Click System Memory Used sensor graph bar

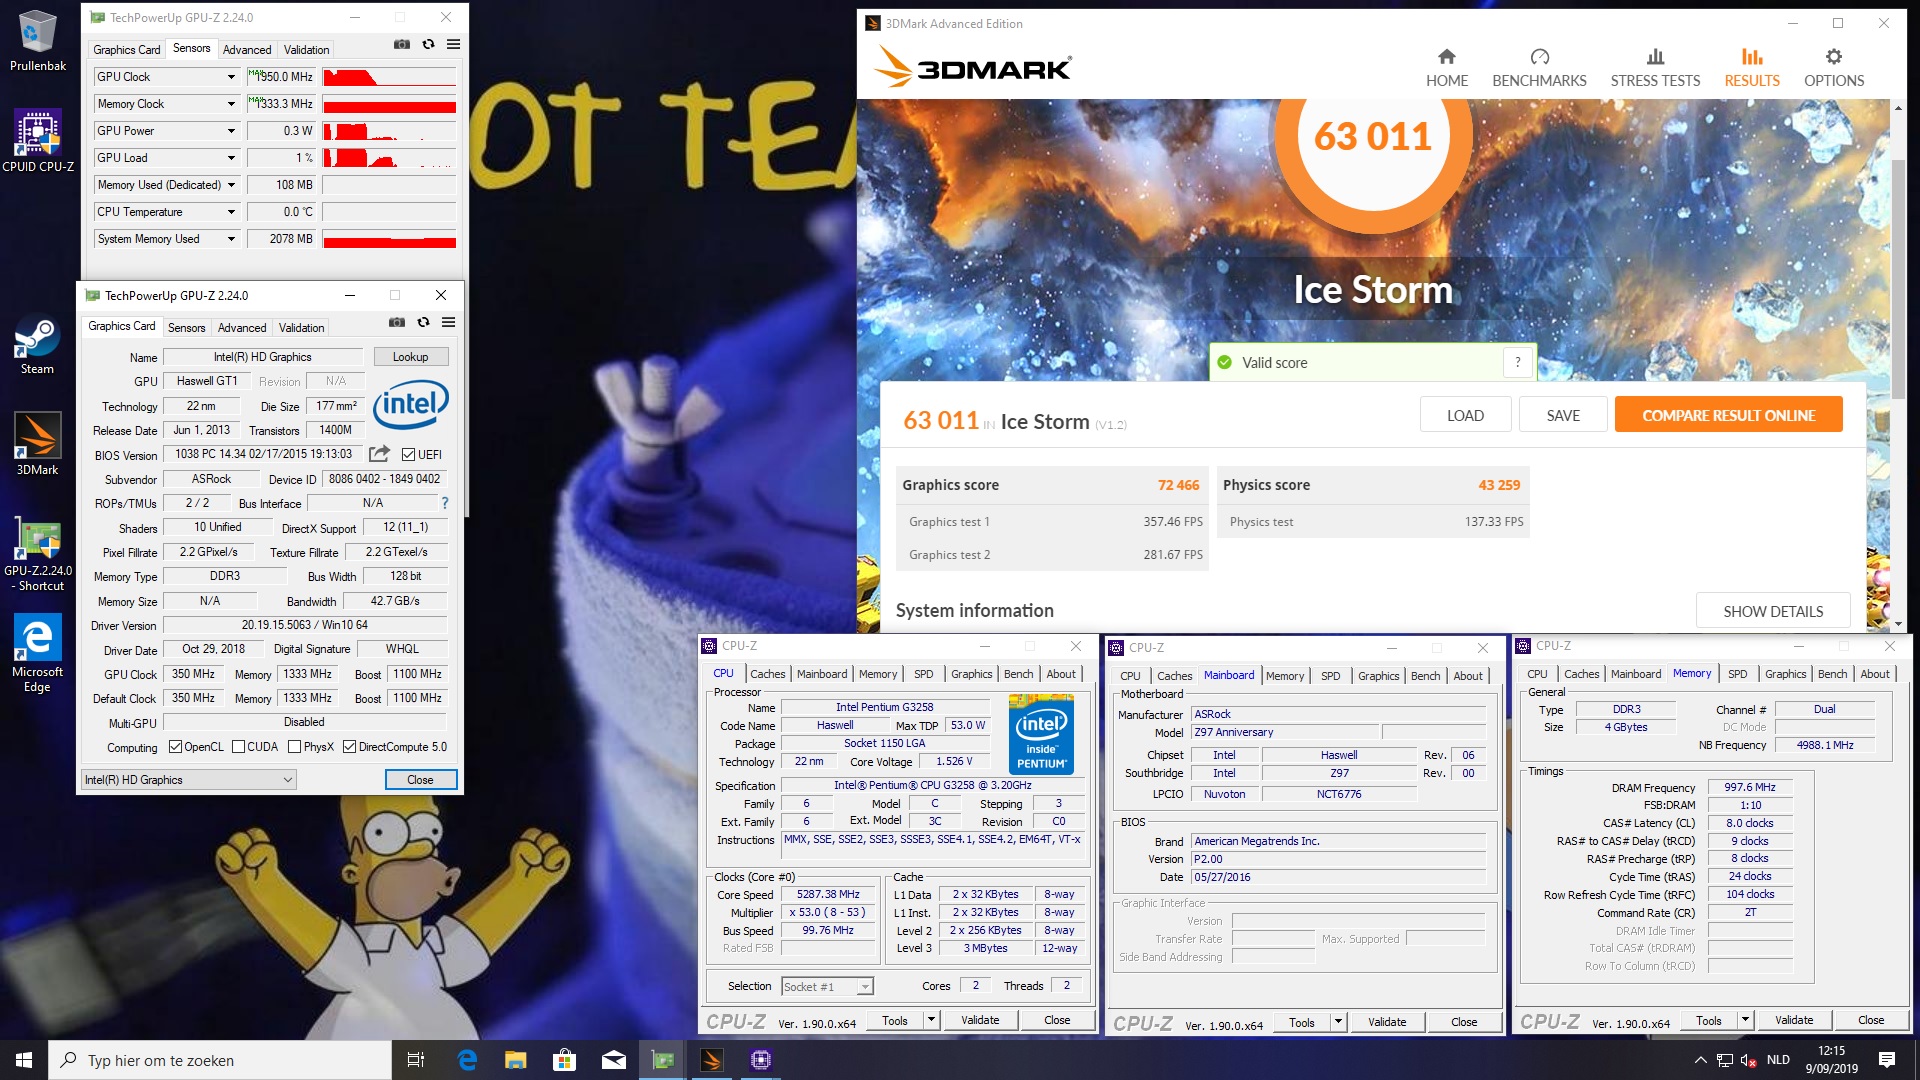(x=389, y=239)
